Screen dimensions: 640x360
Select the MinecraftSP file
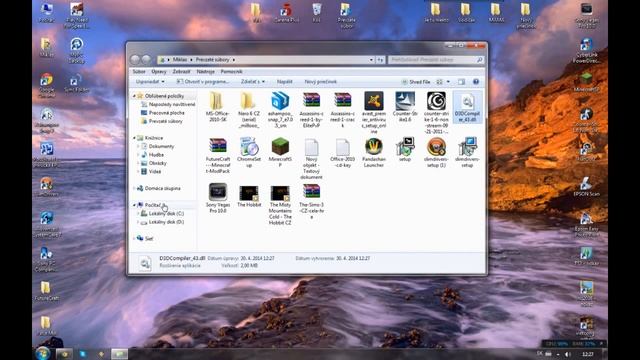[x=280, y=153]
